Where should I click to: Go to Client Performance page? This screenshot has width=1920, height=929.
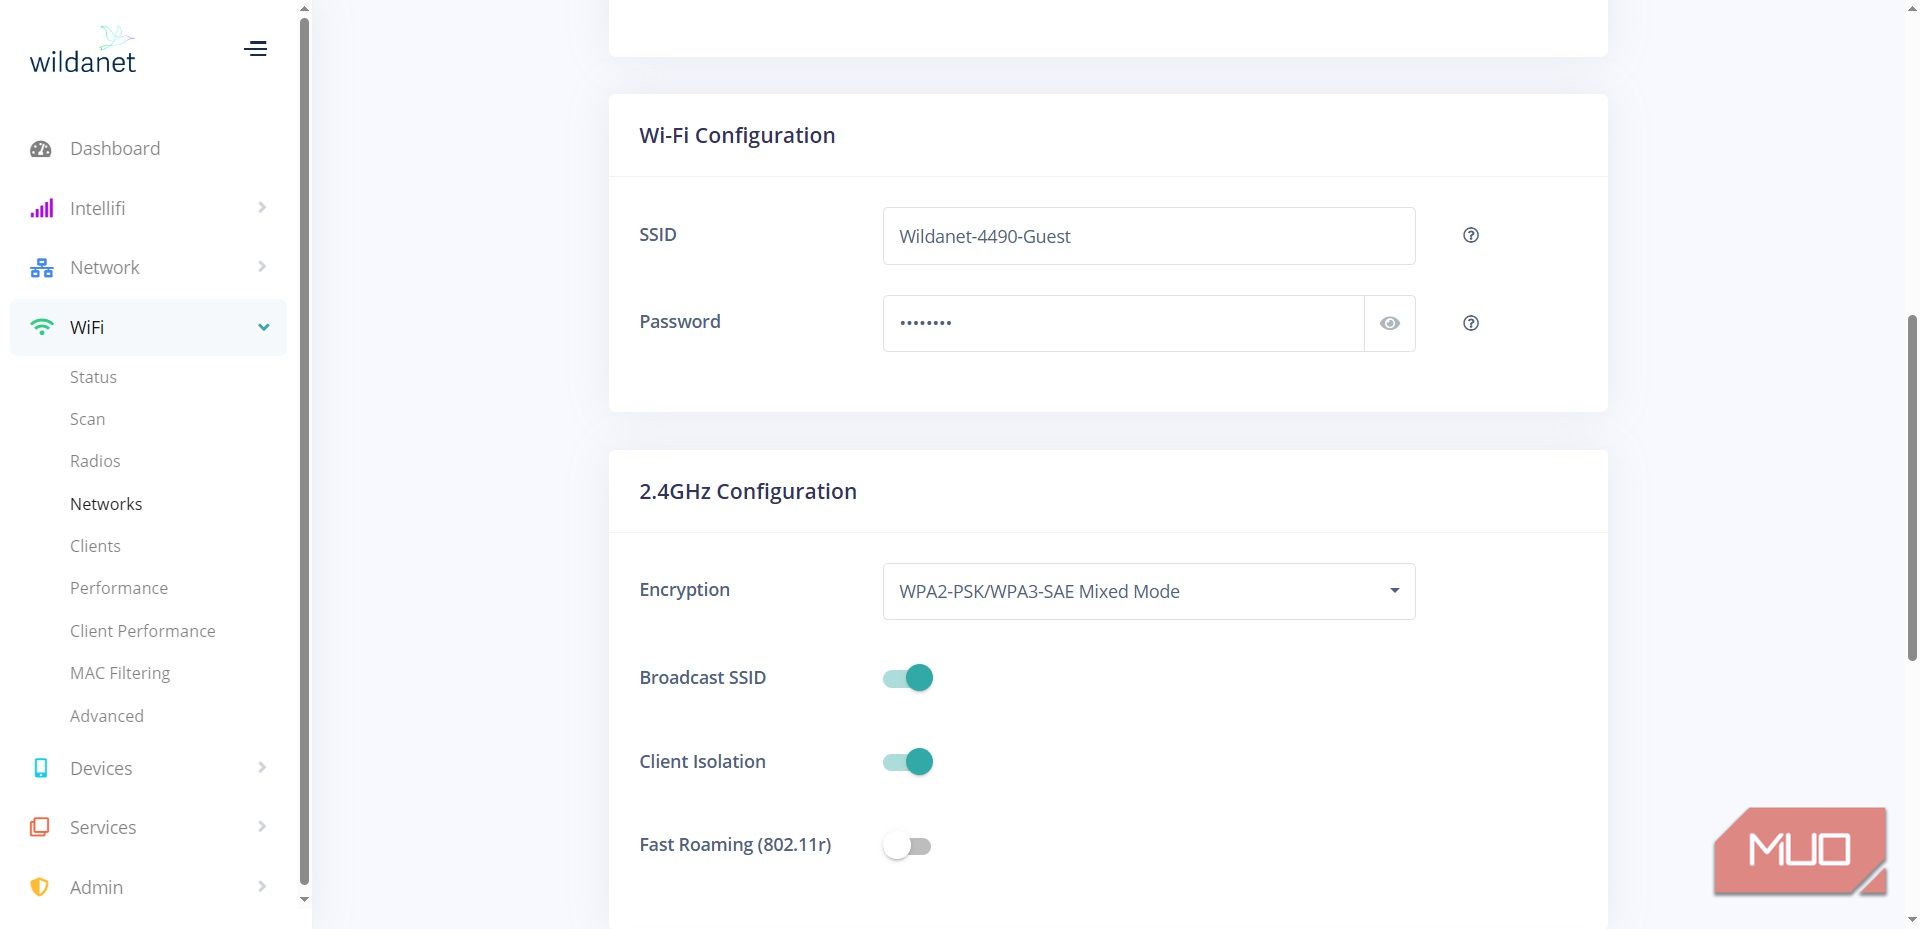(143, 631)
